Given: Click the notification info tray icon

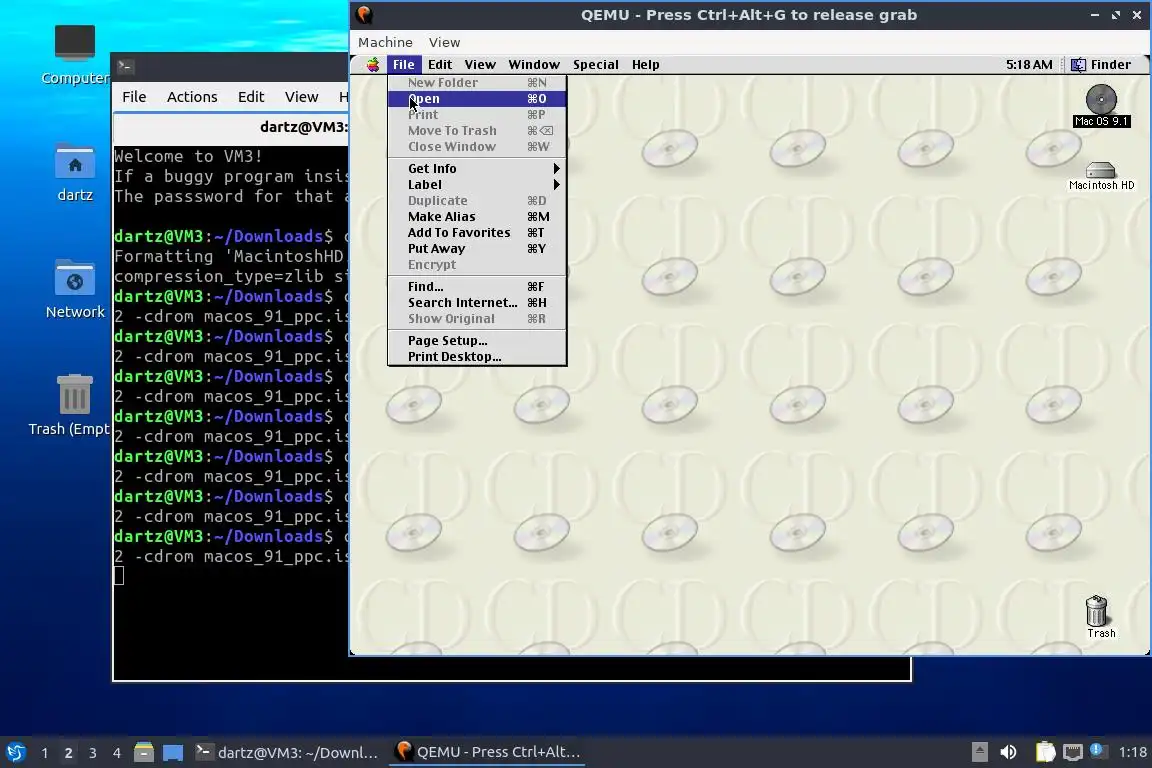Looking at the screenshot, I should point(1097,750).
